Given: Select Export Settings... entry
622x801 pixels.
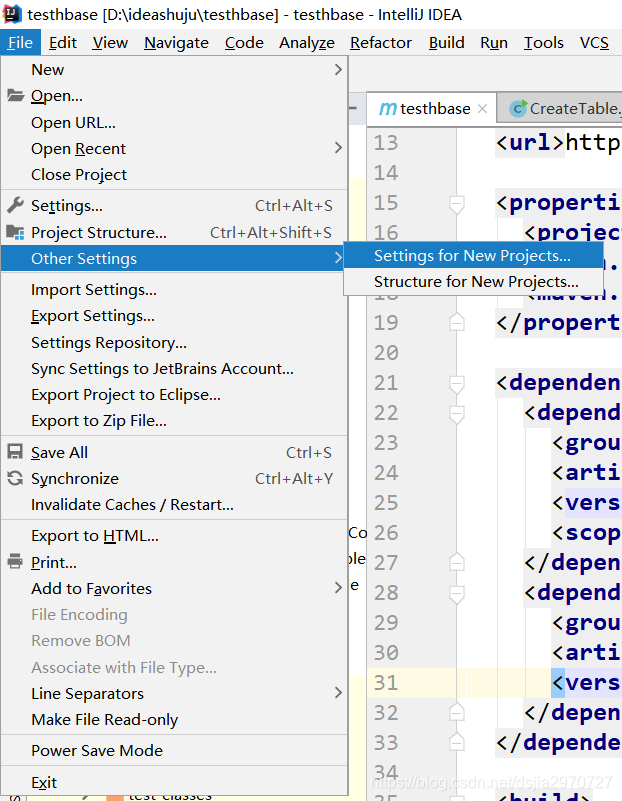Looking at the screenshot, I should pos(174,316).
